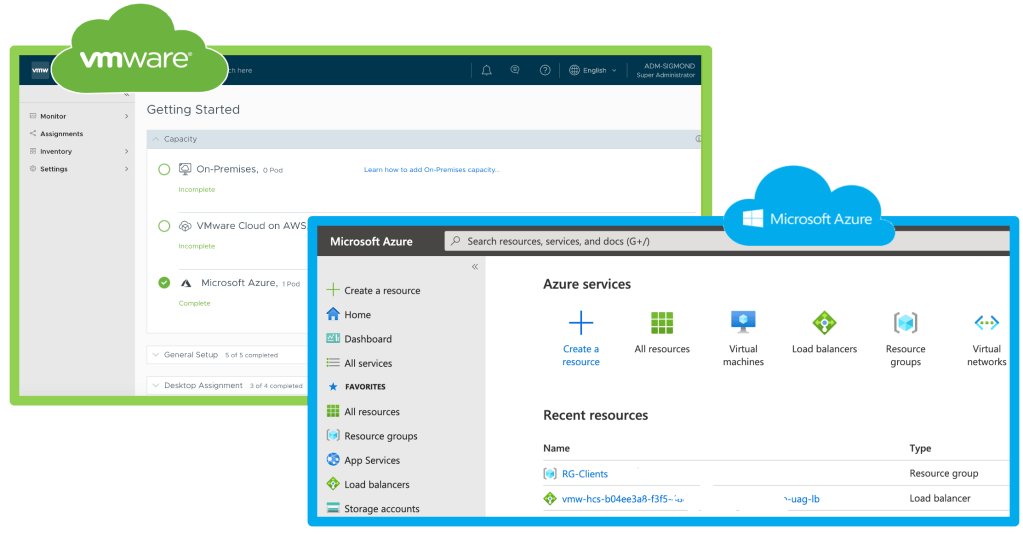The width and height of the screenshot is (1023, 537).
Task: Open the RG-Clients resource link
Action: coord(585,474)
